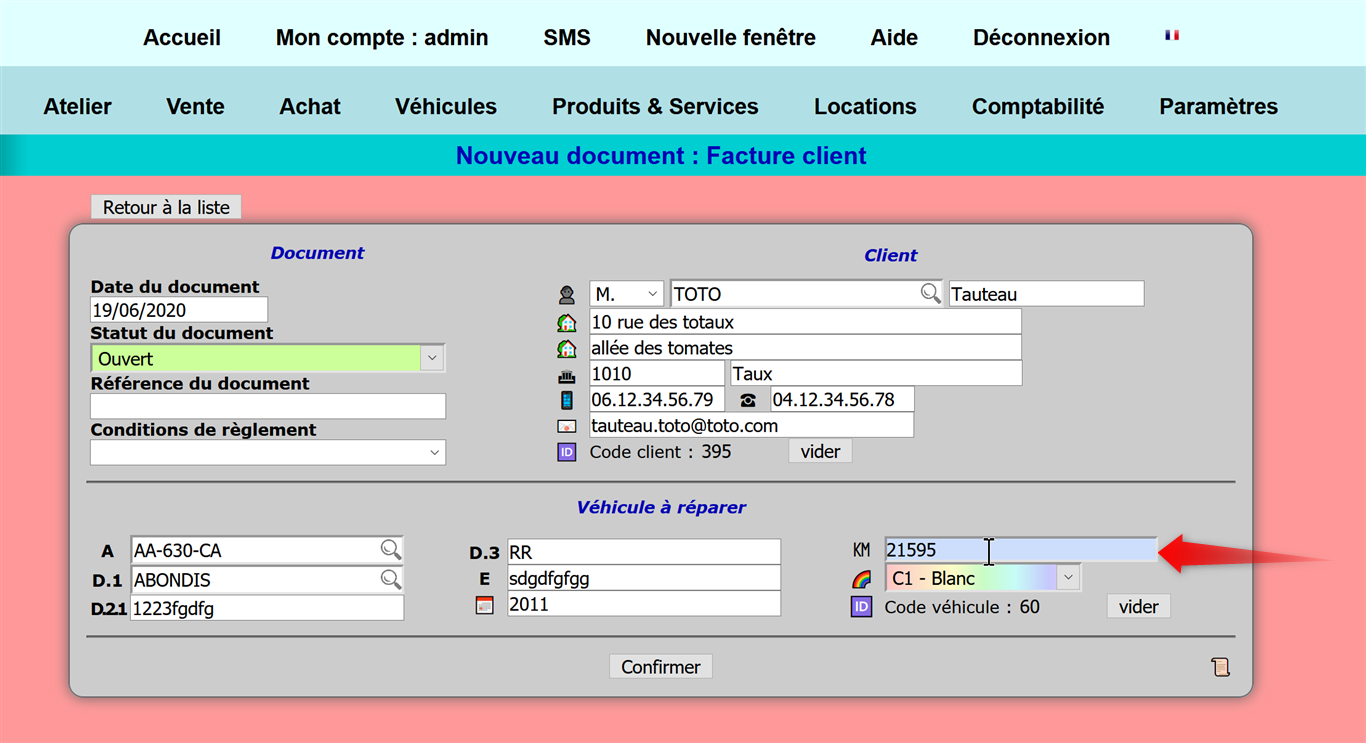Click the D.2.1 field 1223fgdfg

click(267, 608)
